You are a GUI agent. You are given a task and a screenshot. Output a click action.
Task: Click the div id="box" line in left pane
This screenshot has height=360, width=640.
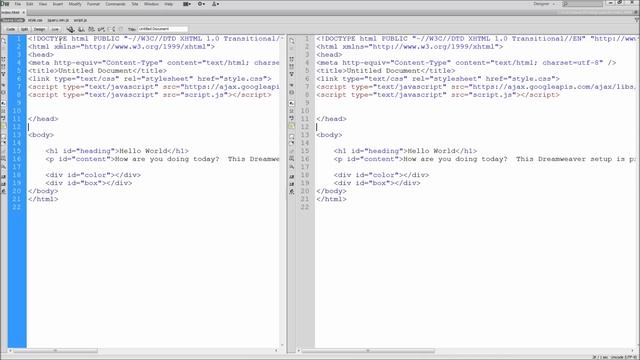(x=89, y=183)
